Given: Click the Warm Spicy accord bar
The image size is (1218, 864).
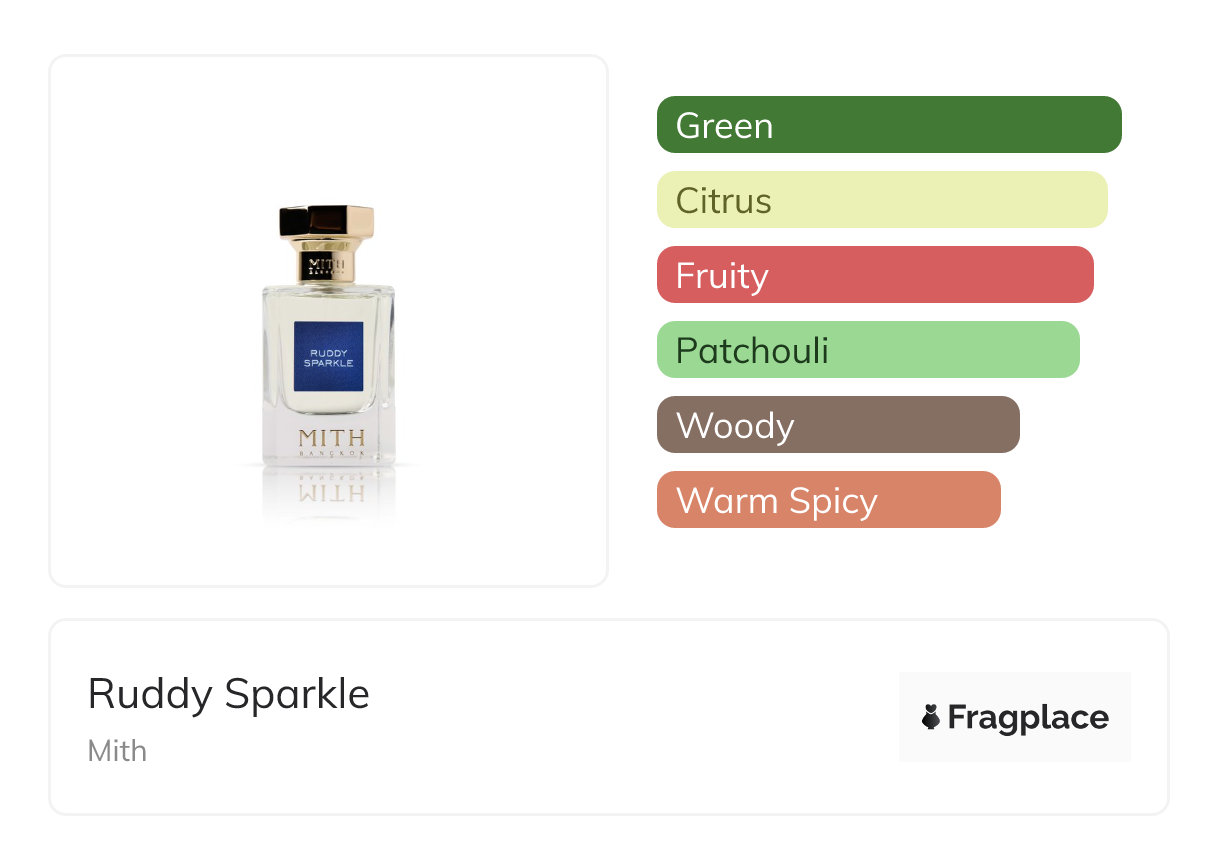Looking at the screenshot, I should (x=828, y=500).
